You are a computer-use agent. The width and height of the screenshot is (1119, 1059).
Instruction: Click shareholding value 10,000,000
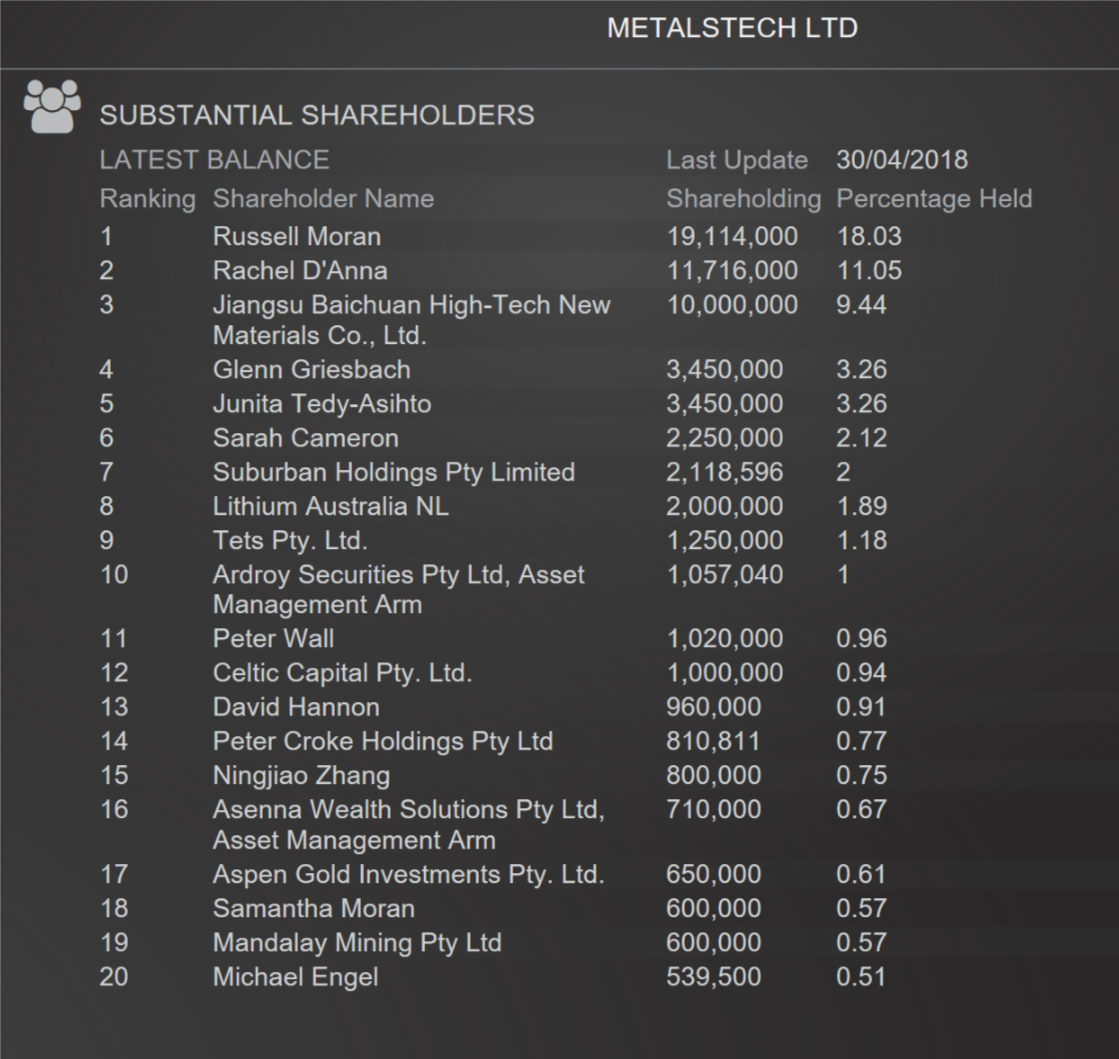[x=732, y=305]
